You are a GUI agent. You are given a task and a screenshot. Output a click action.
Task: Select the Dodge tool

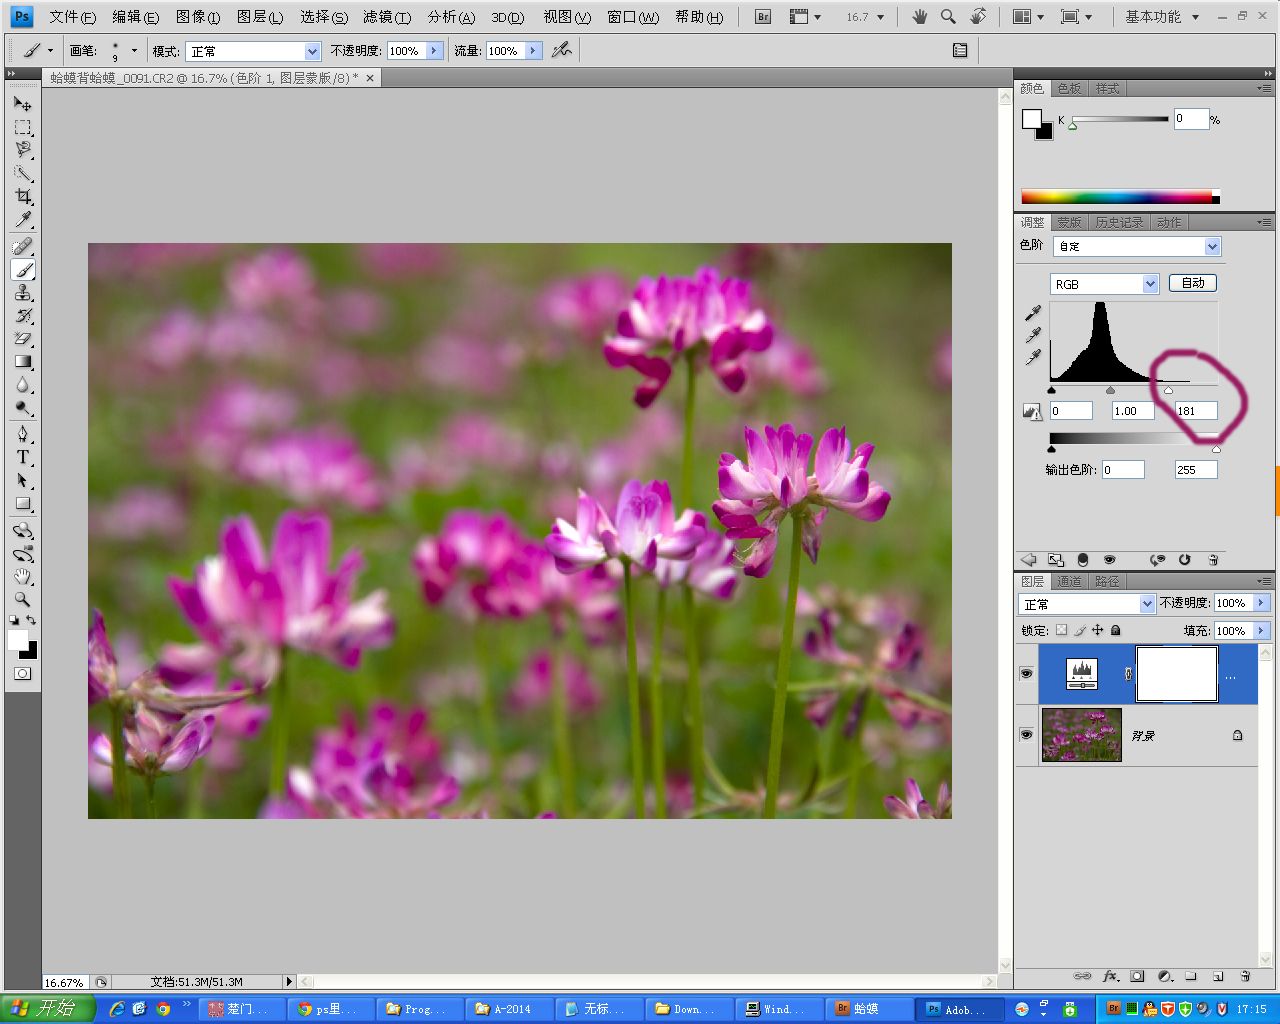[23, 408]
